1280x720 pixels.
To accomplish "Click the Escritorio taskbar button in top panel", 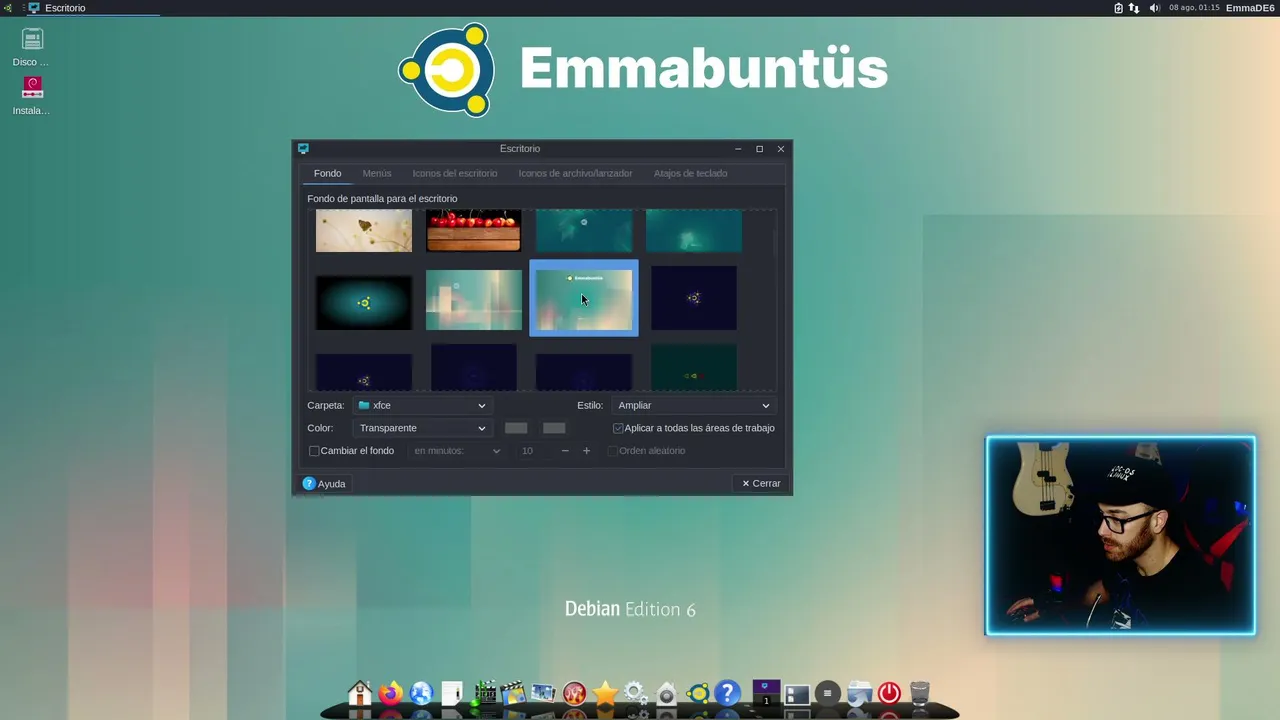I will tap(93, 8).
